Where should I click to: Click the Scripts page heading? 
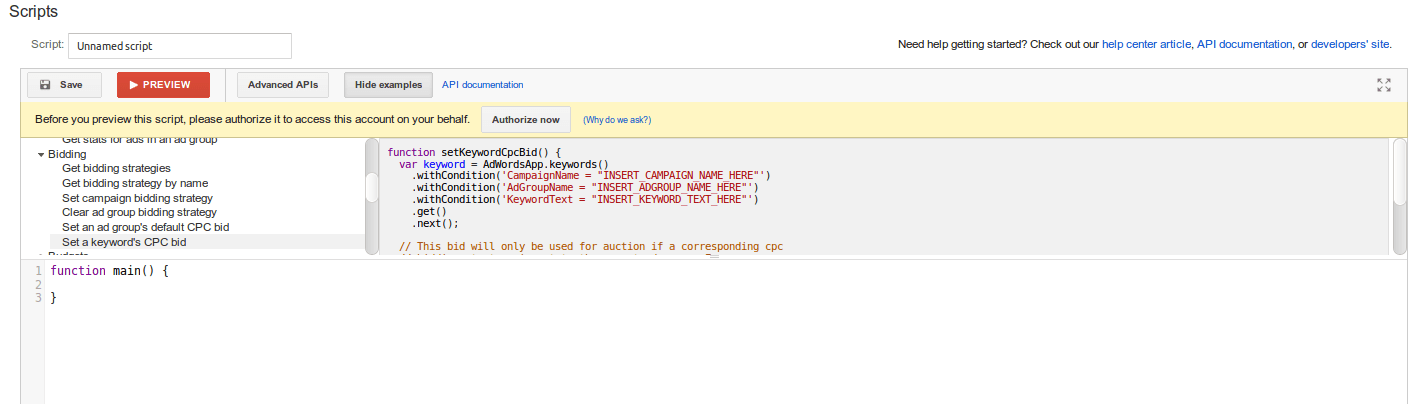pyautogui.click(x=33, y=11)
